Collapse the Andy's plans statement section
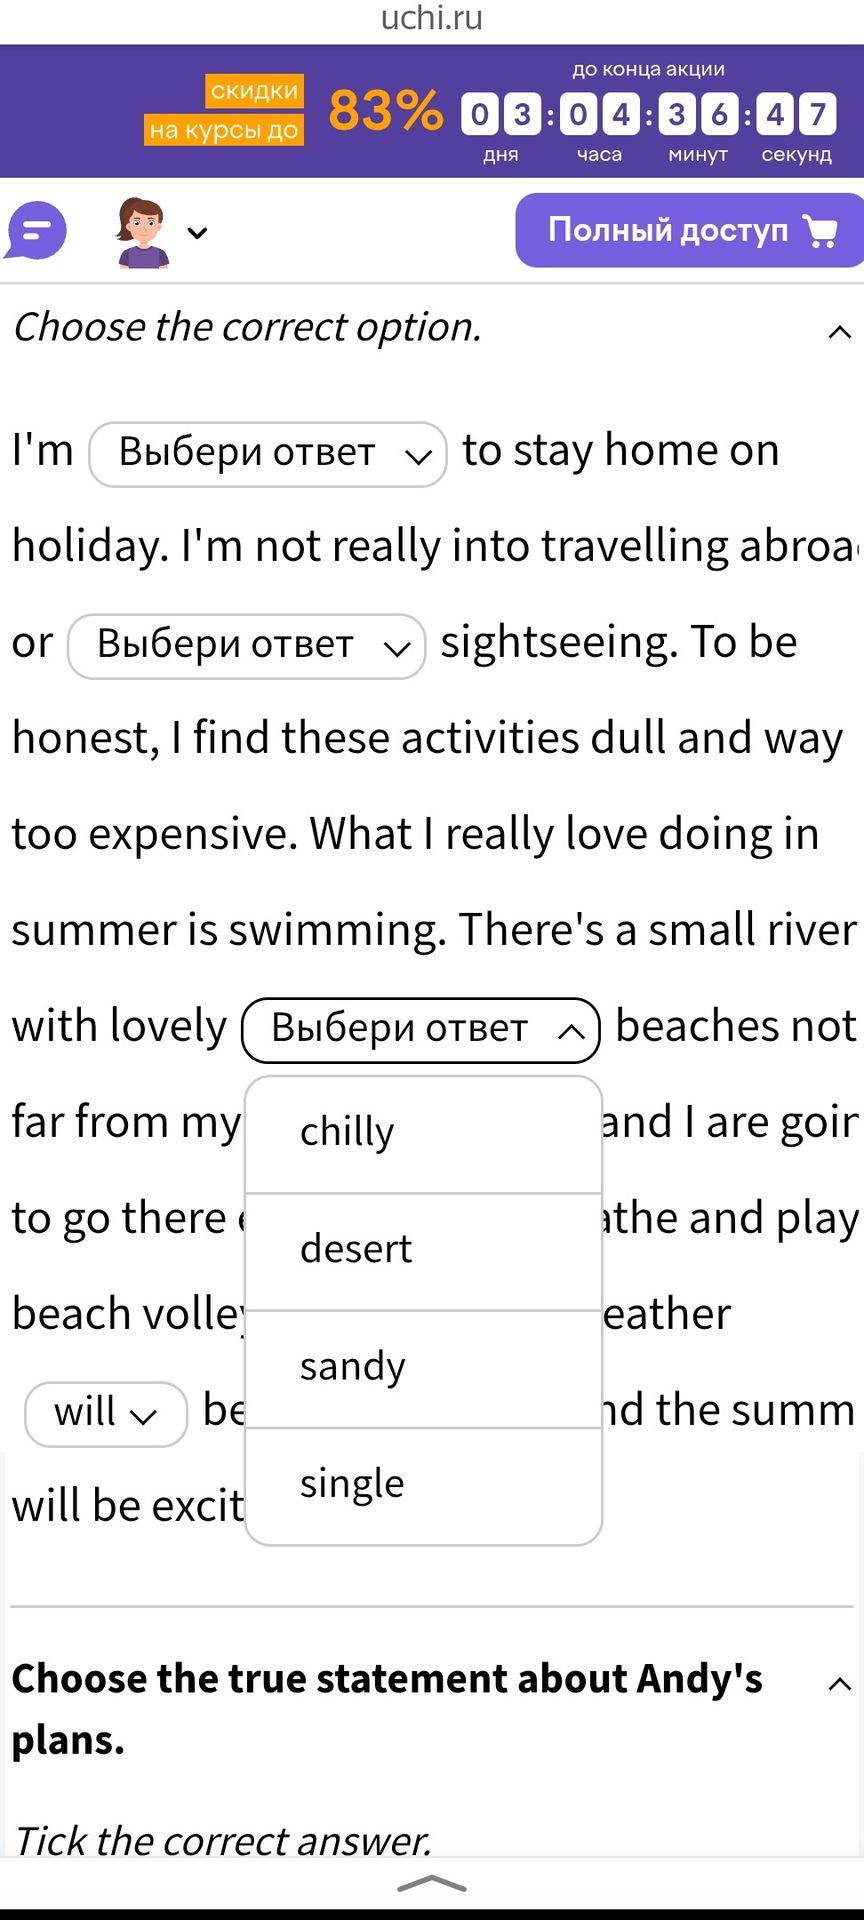This screenshot has height=1920, width=864. click(x=840, y=1684)
